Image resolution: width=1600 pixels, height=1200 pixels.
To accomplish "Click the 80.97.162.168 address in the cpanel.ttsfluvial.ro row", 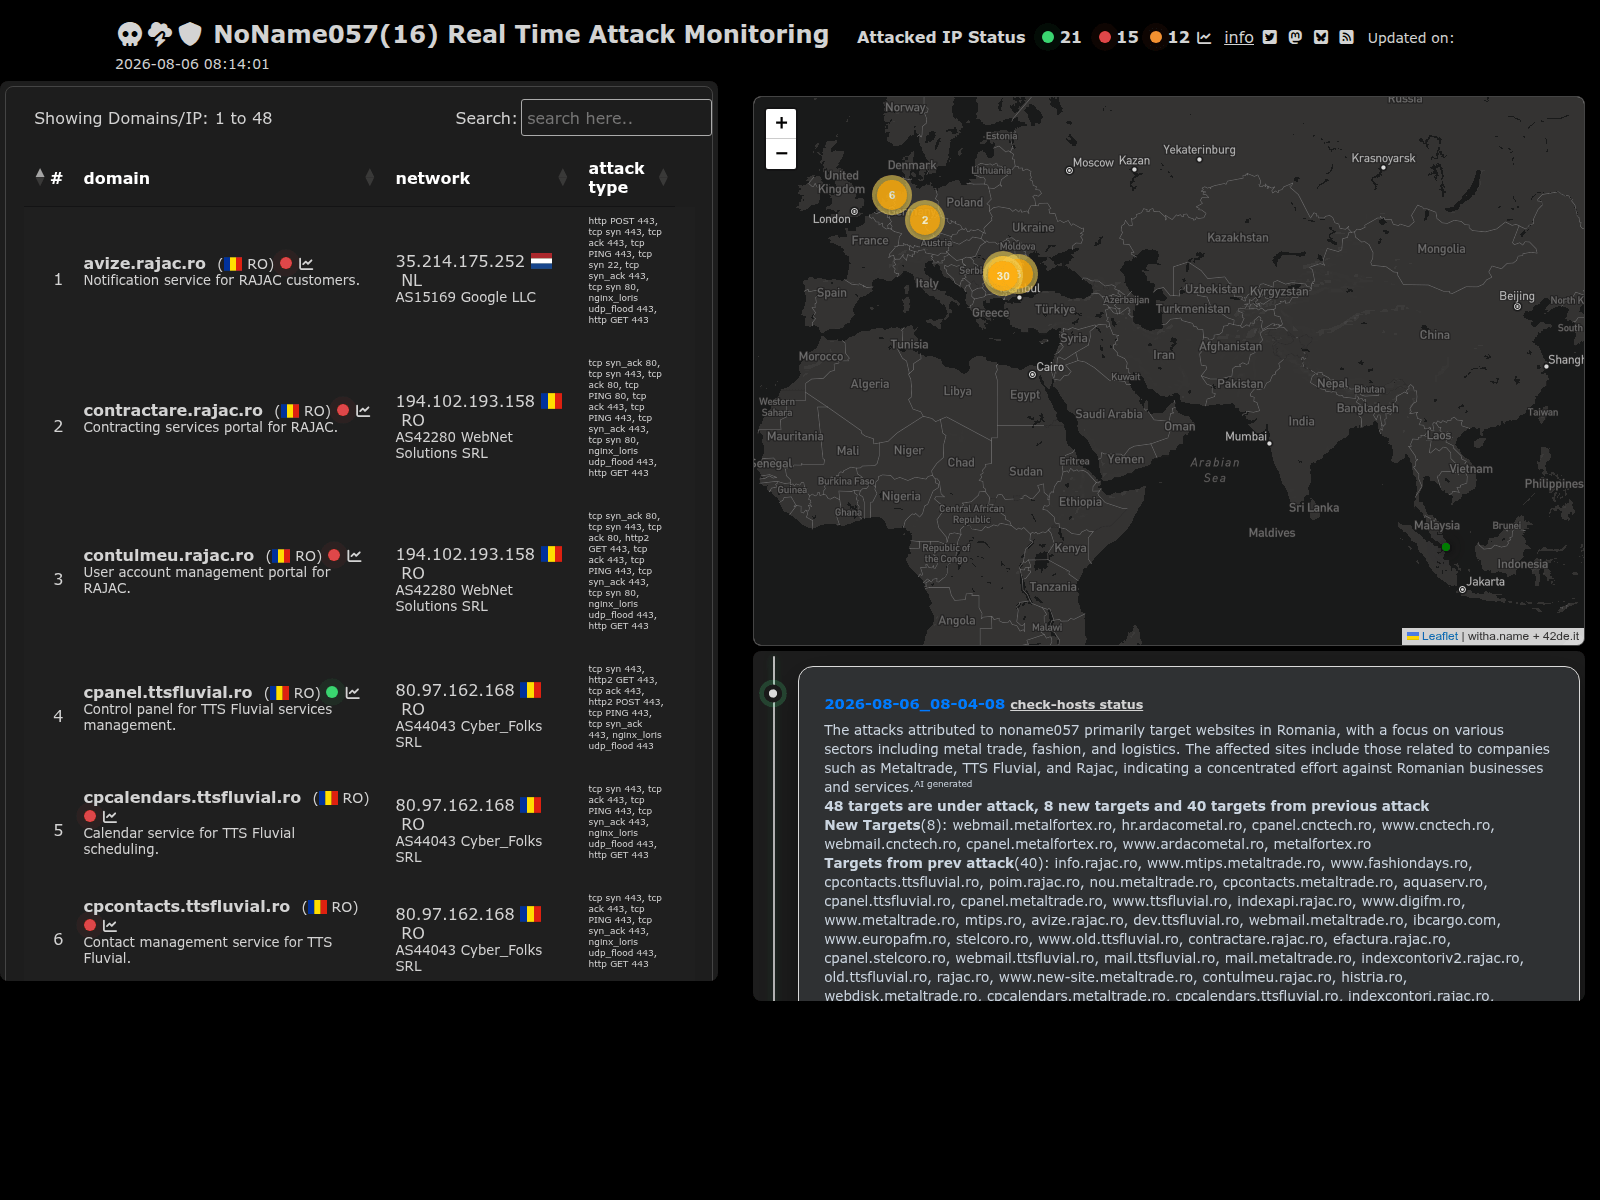I will tap(455, 690).
